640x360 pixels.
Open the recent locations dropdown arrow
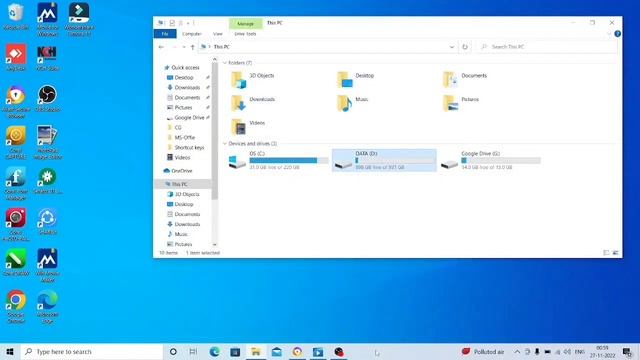184,47
